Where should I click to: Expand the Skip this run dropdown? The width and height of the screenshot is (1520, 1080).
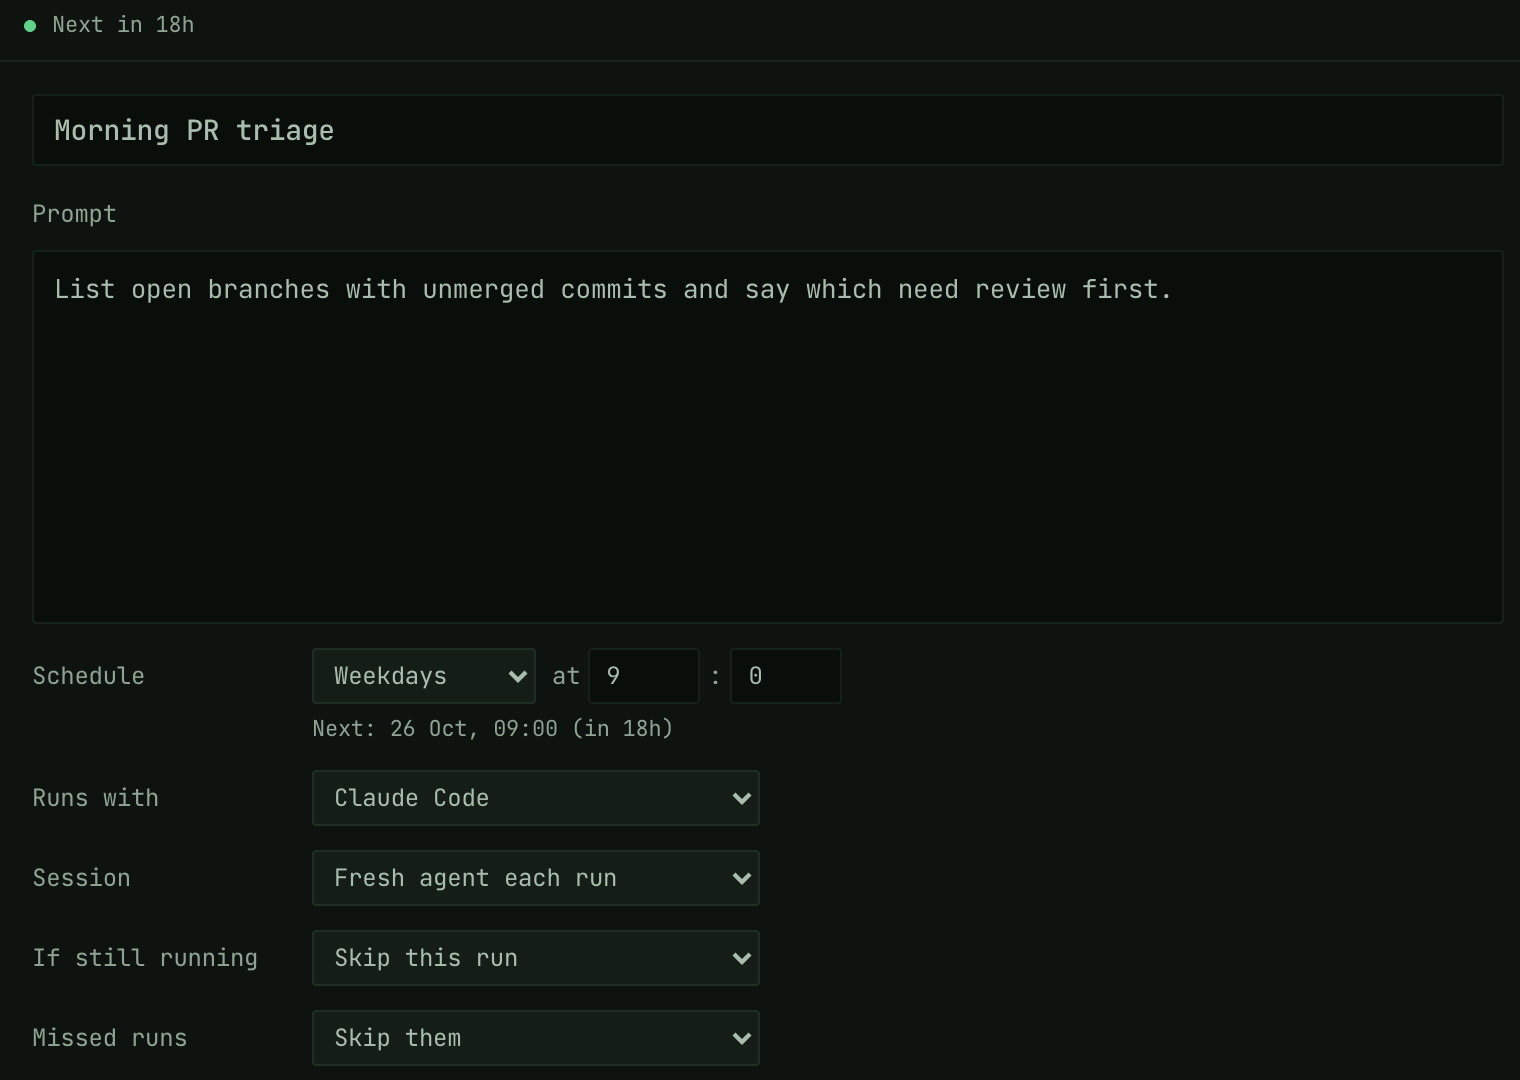[x=536, y=958]
